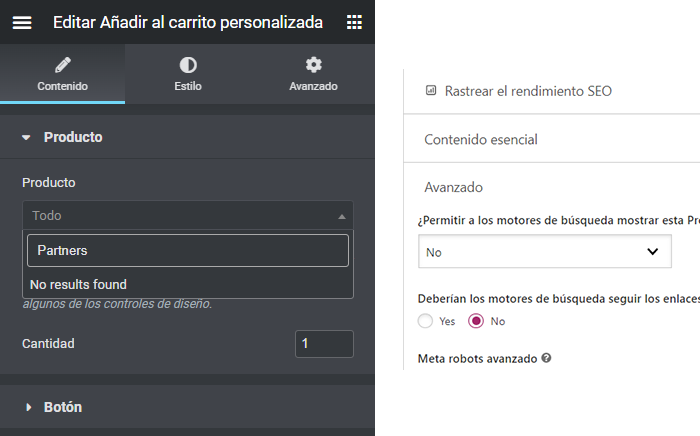Viewport: 700px width, 436px height.
Task: Open search engine visibility No dropdown
Action: [x=544, y=252]
